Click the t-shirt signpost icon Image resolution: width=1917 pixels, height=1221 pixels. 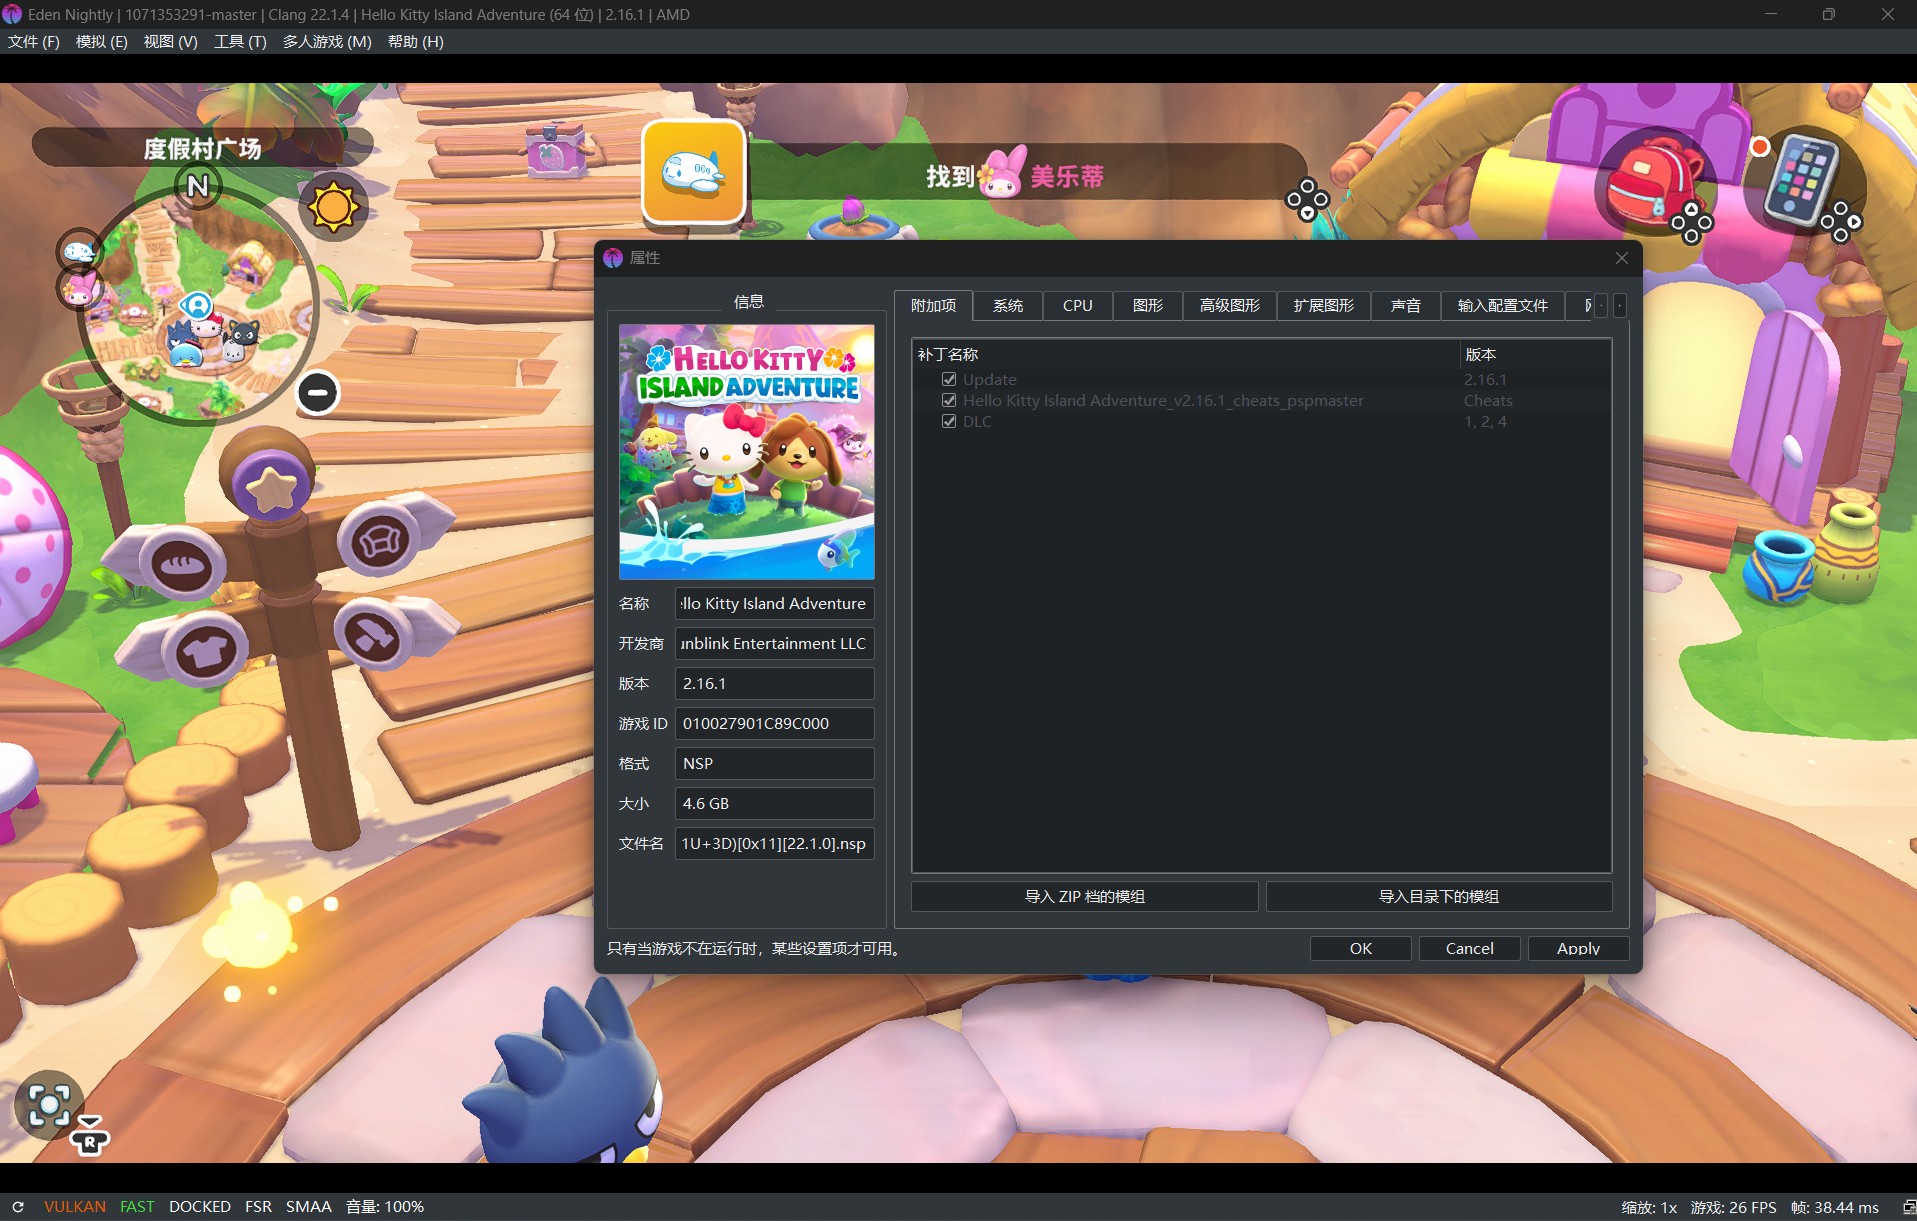click(x=206, y=652)
